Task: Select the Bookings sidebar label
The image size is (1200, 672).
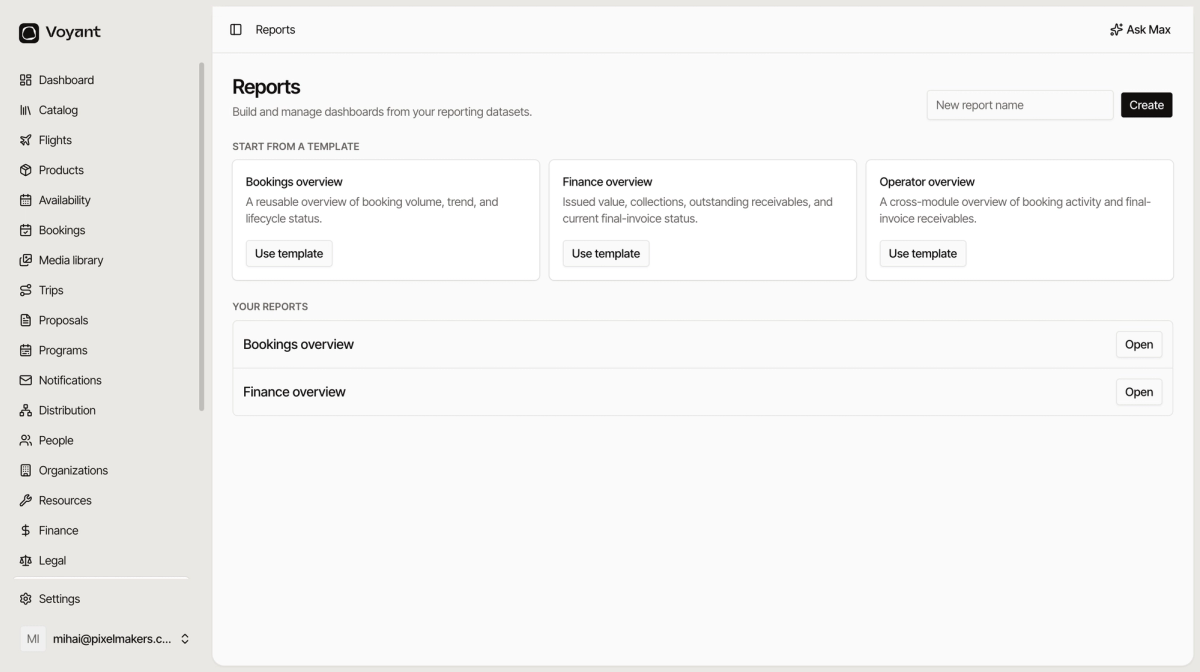Action: (62, 230)
